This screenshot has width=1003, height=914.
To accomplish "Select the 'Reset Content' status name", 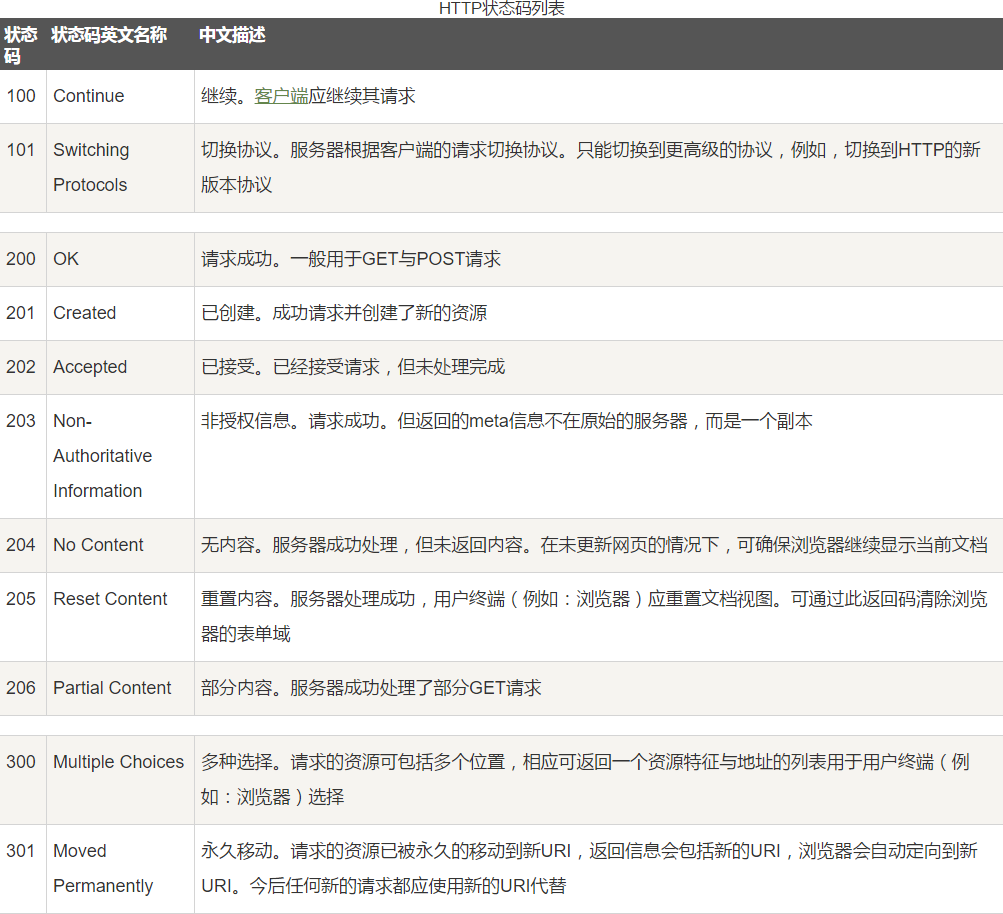I will [109, 599].
